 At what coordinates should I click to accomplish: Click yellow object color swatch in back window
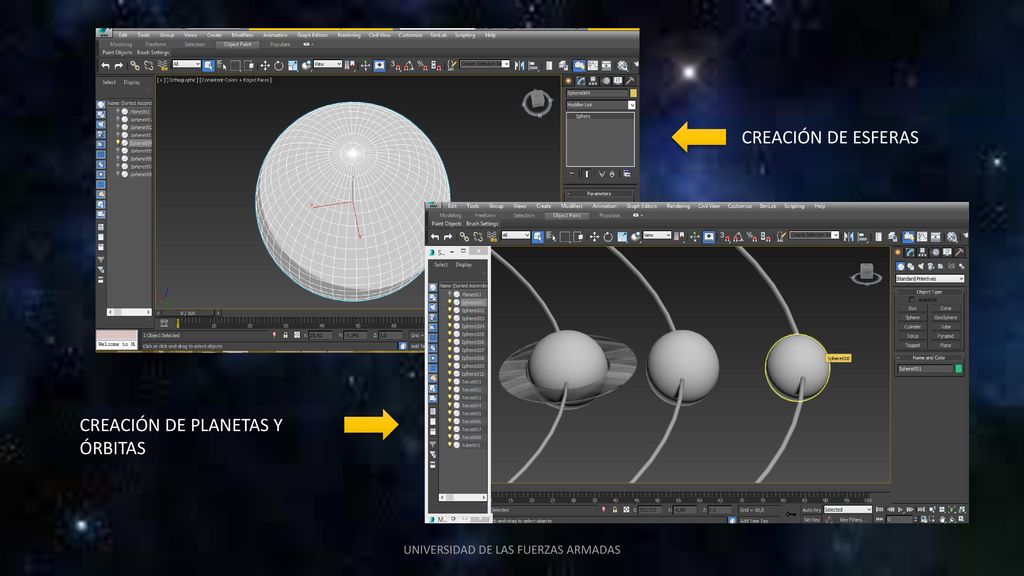point(633,93)
